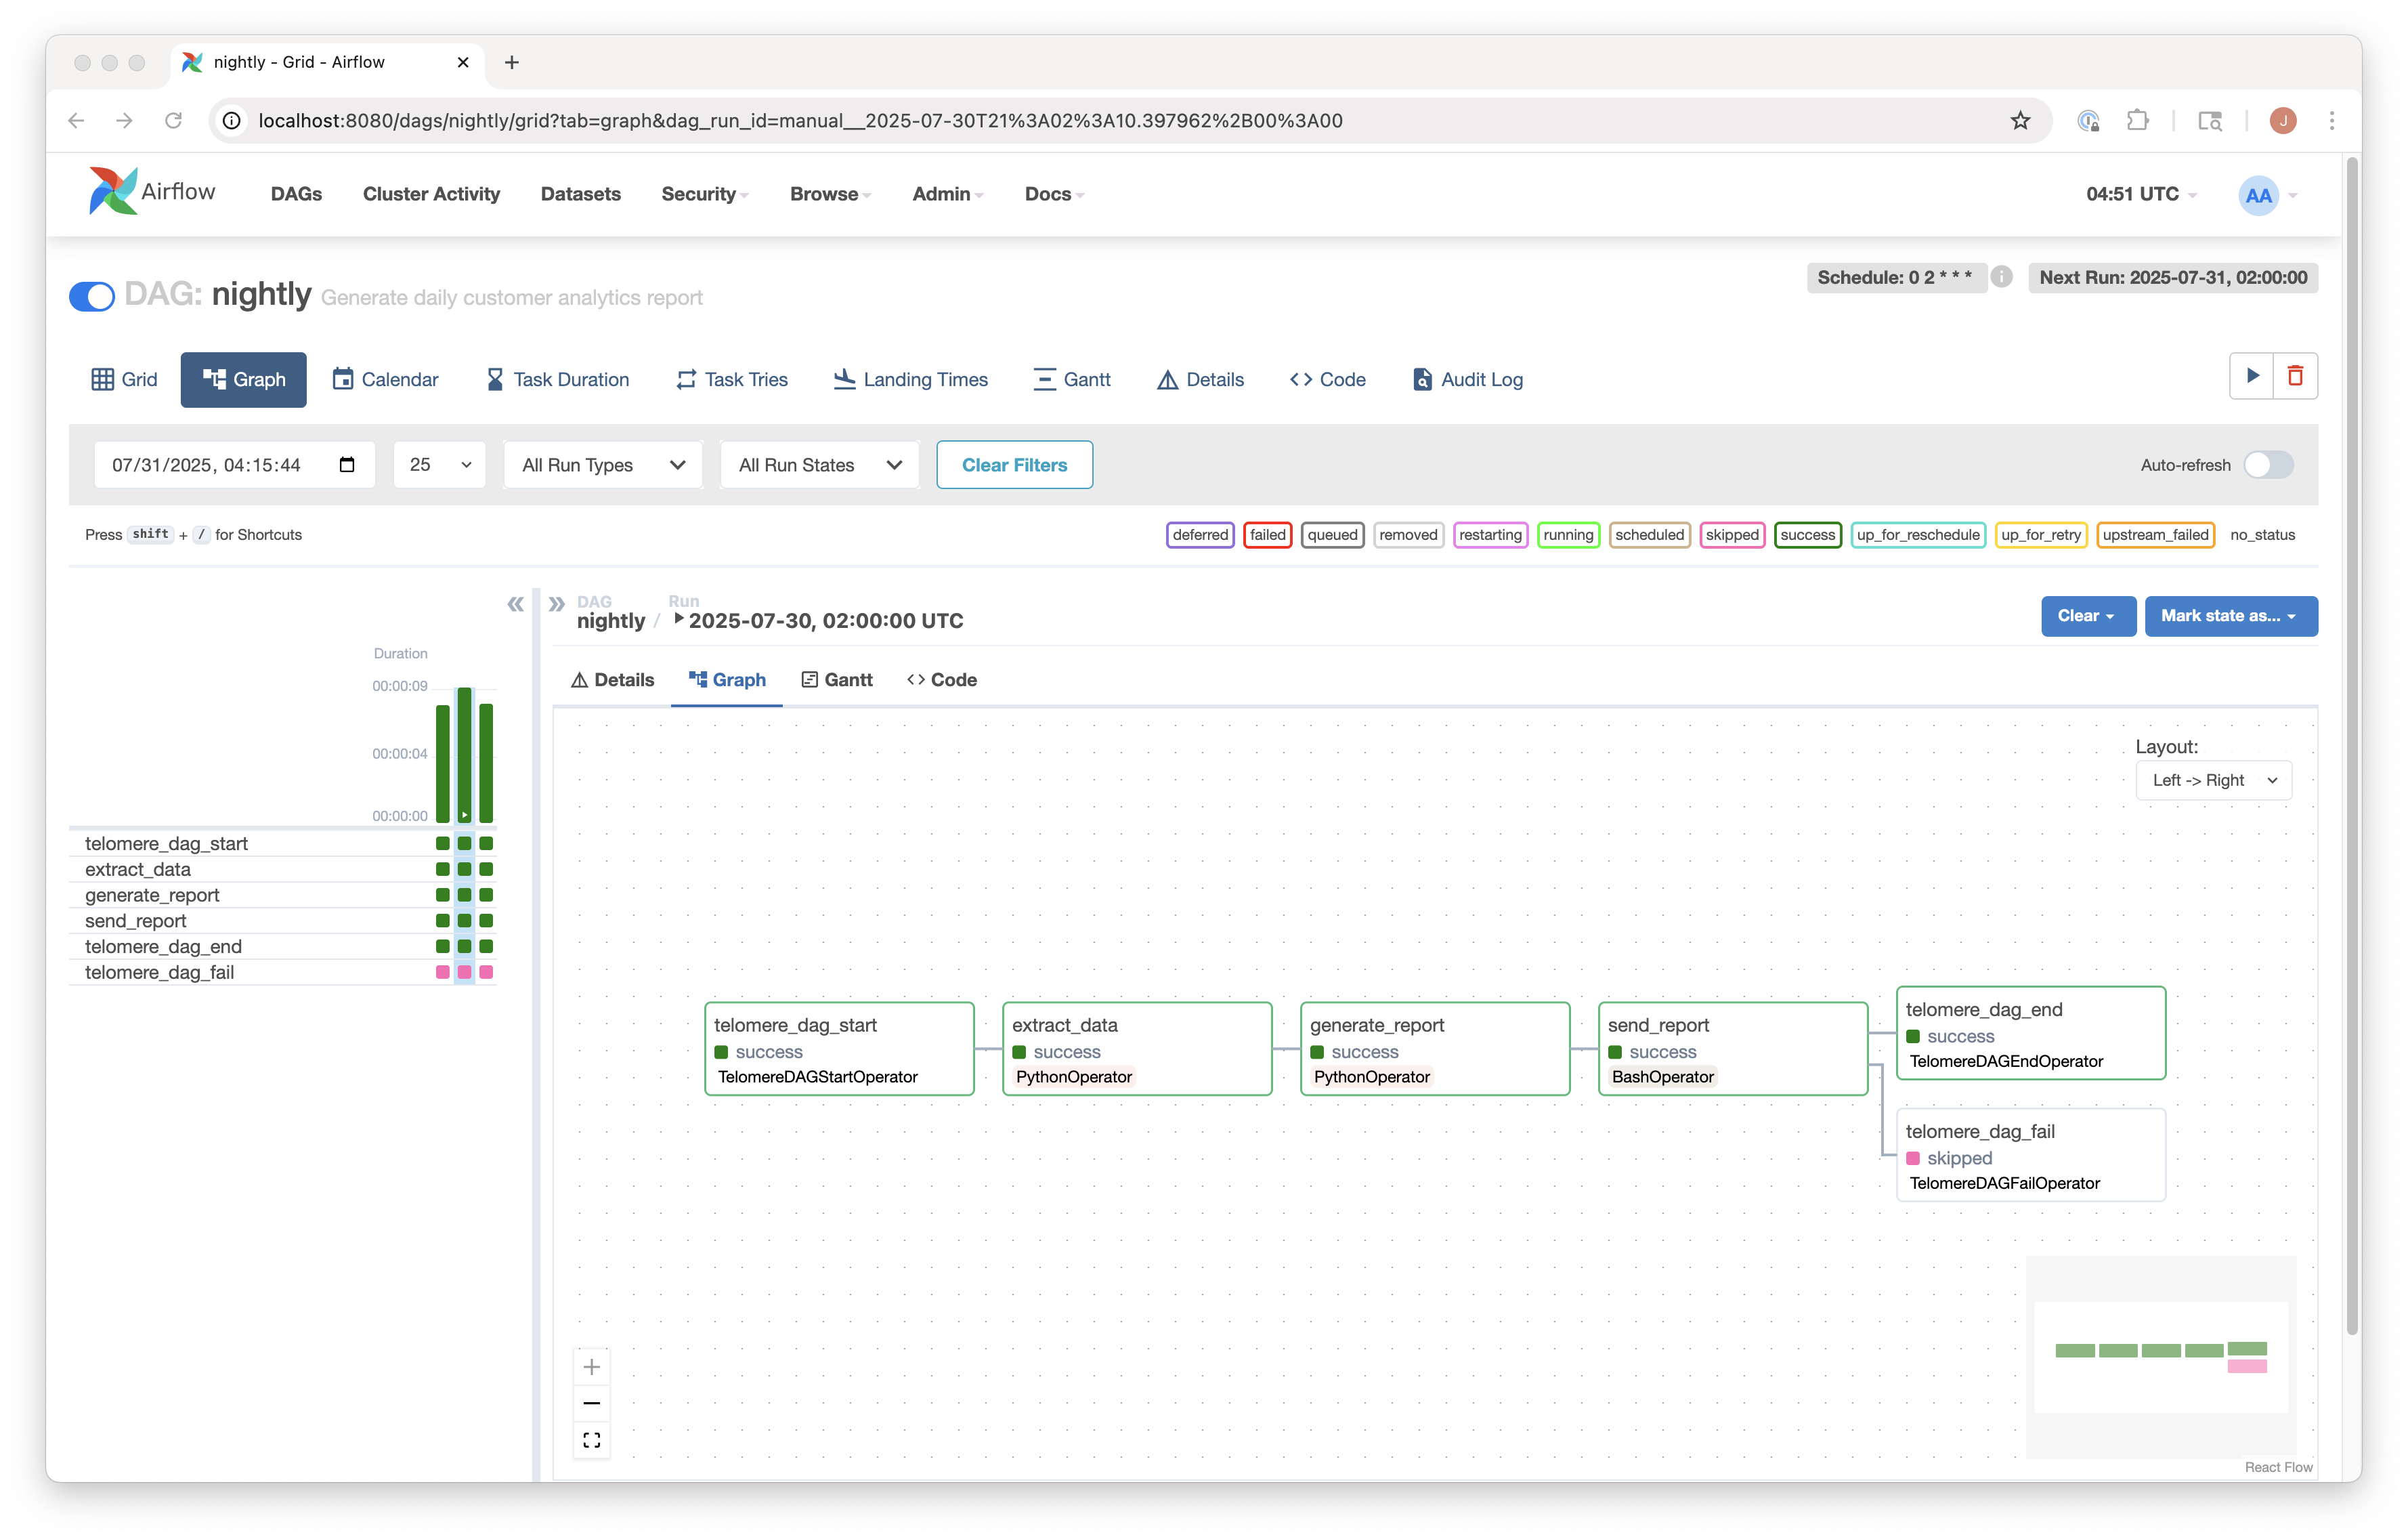Switch to the Gantt tab in toolbar
The height and width of the screenshot is (1539, 2408).
1072,379
